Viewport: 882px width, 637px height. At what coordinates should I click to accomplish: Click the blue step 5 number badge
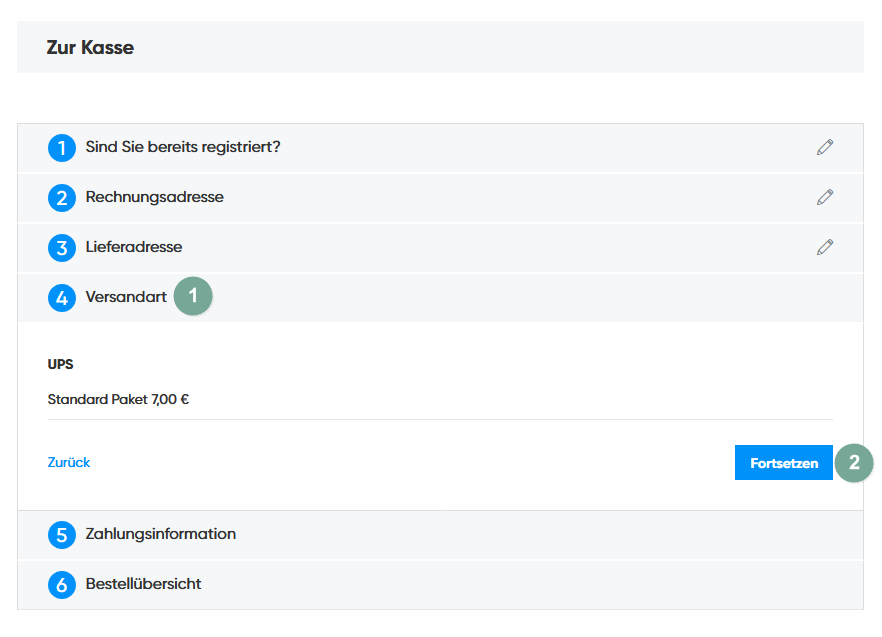point(62,535)
